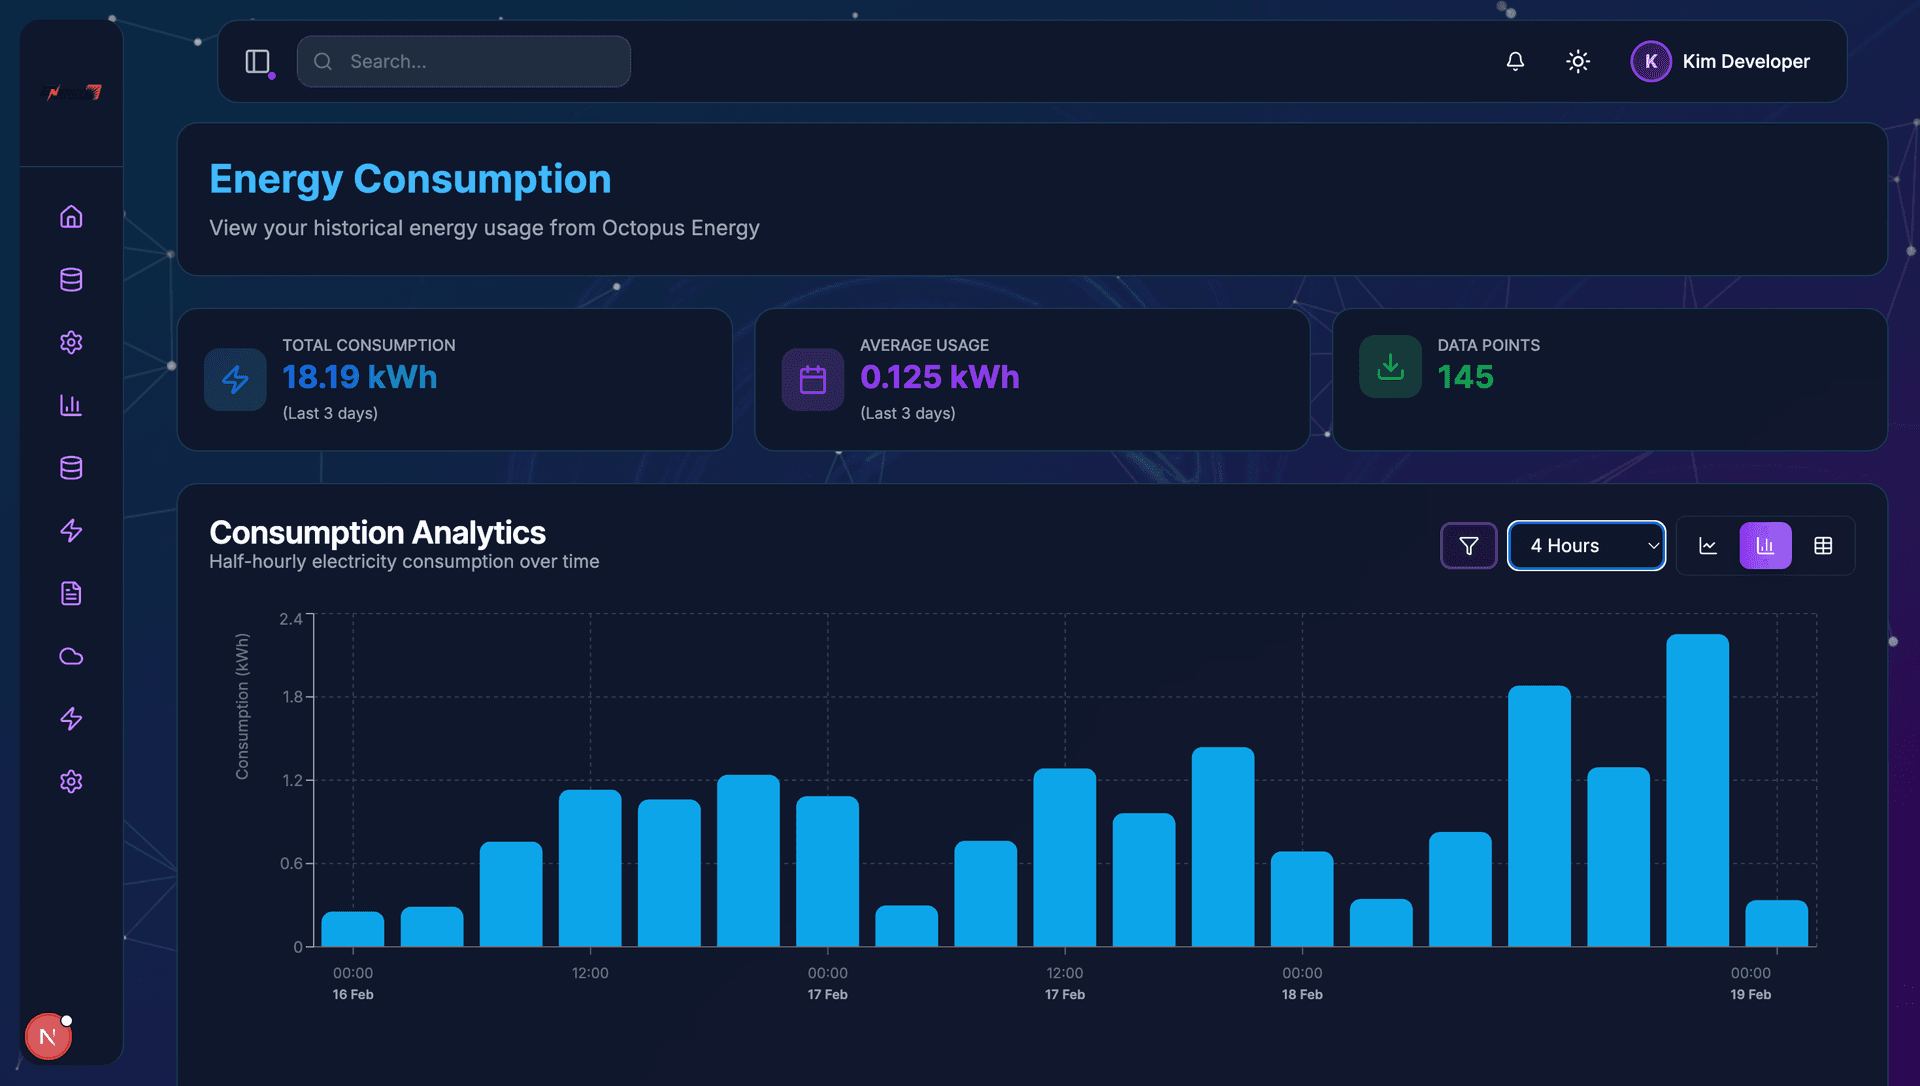Switch to table view

point(1823,546)
